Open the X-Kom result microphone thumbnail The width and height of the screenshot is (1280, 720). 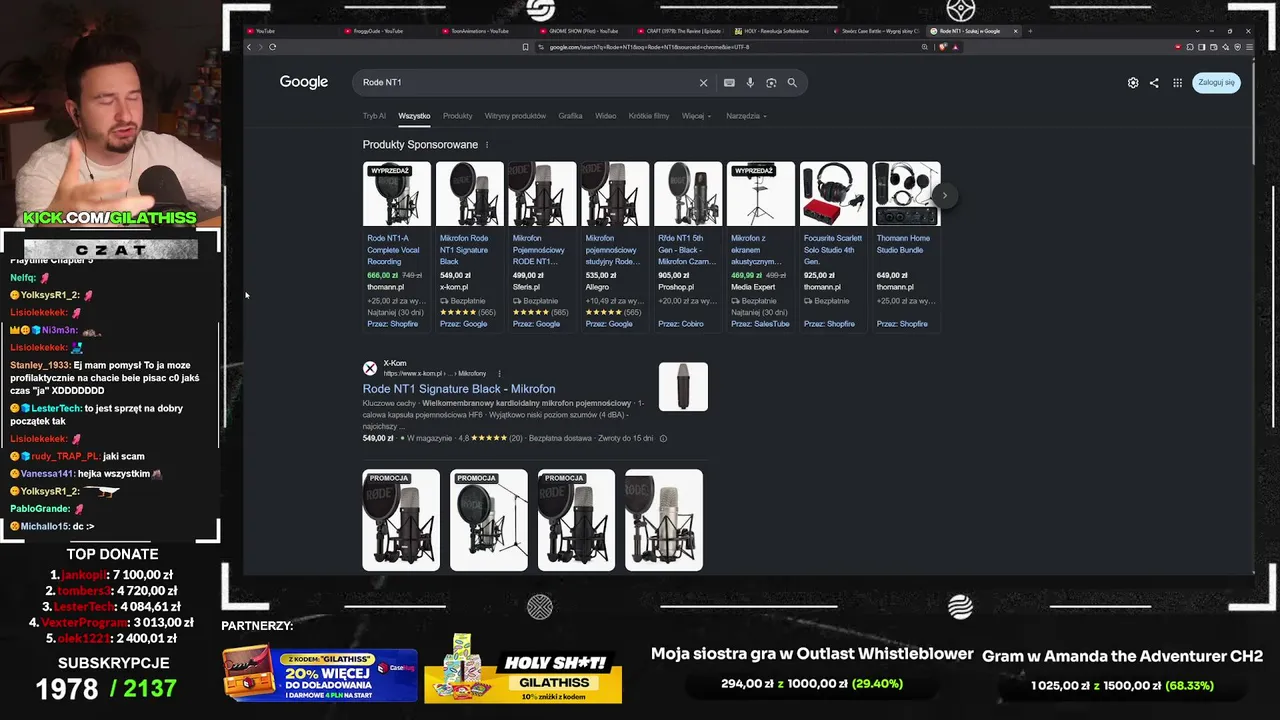683,387
